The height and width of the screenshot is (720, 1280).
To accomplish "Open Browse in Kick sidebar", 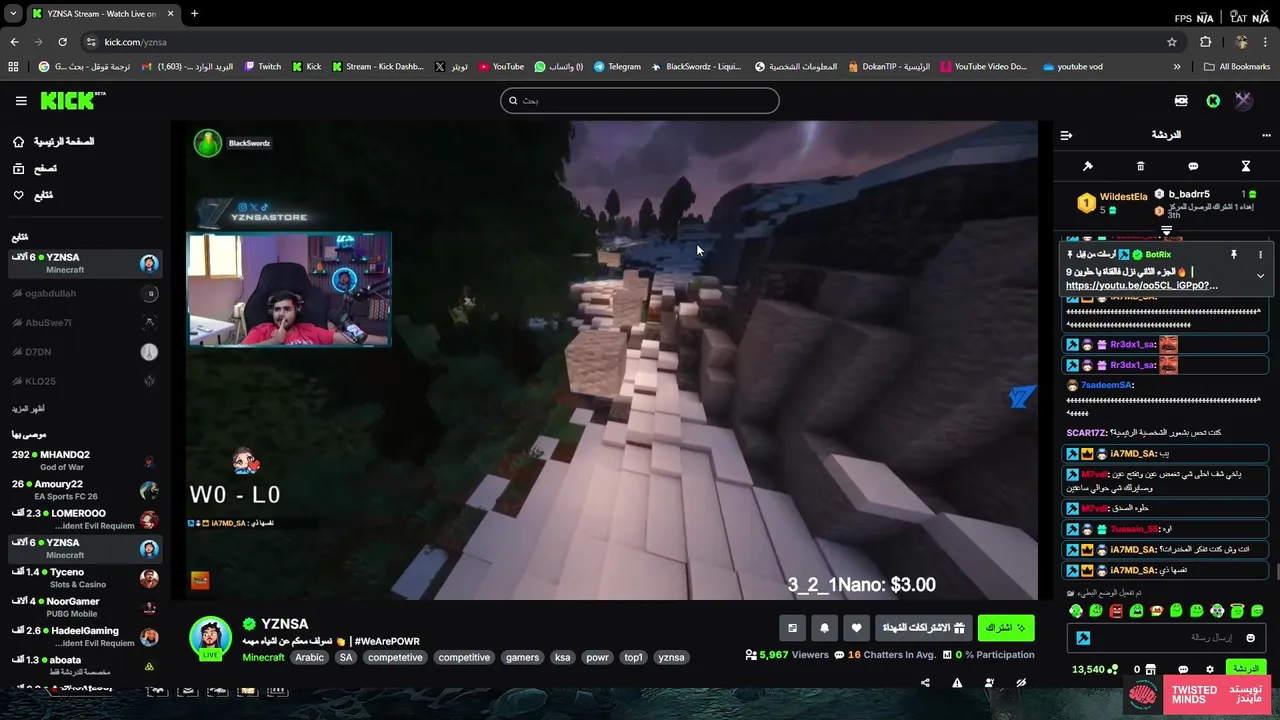I will coord(35,169).
